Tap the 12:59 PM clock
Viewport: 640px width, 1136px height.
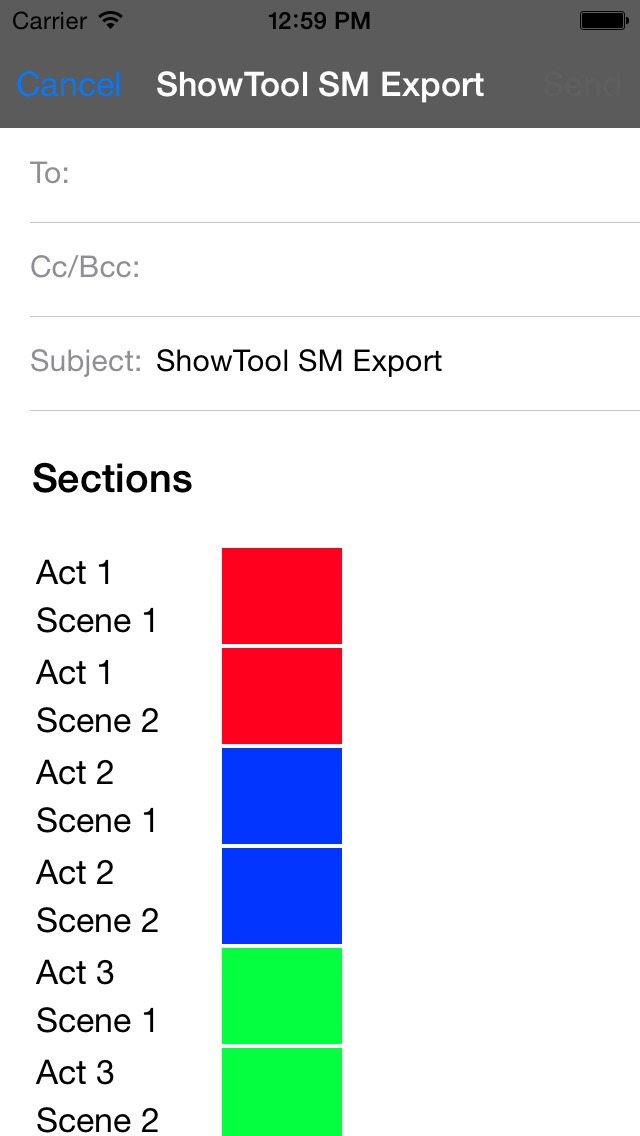click(319, 21)
